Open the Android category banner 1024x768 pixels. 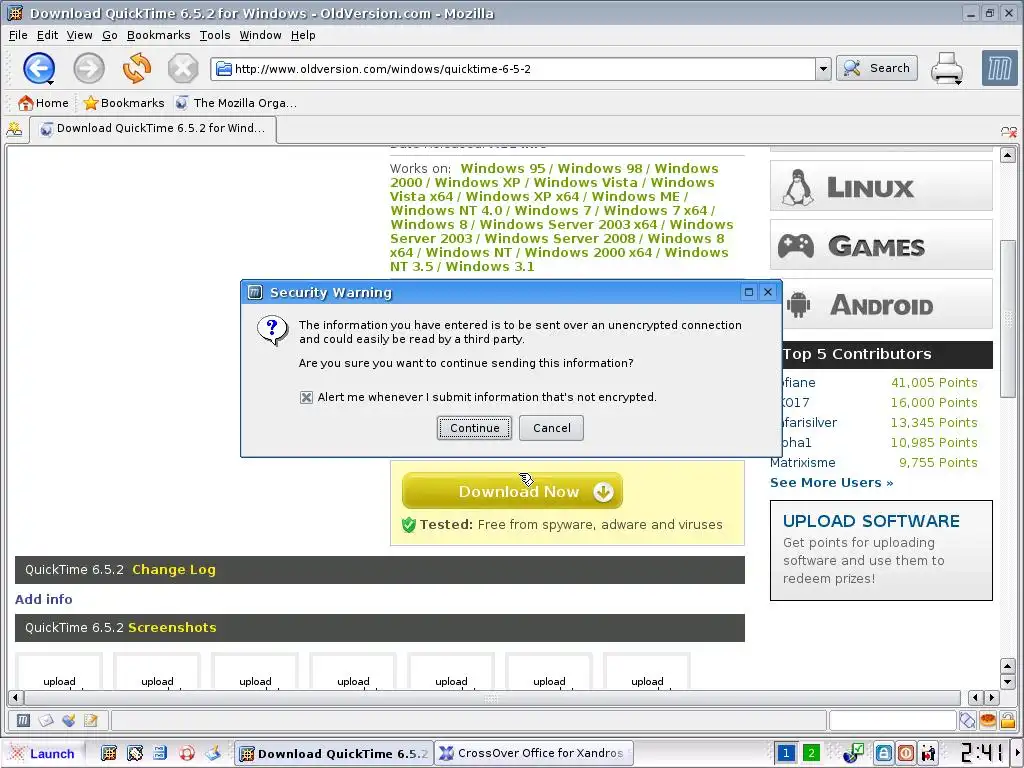(888, 304)
